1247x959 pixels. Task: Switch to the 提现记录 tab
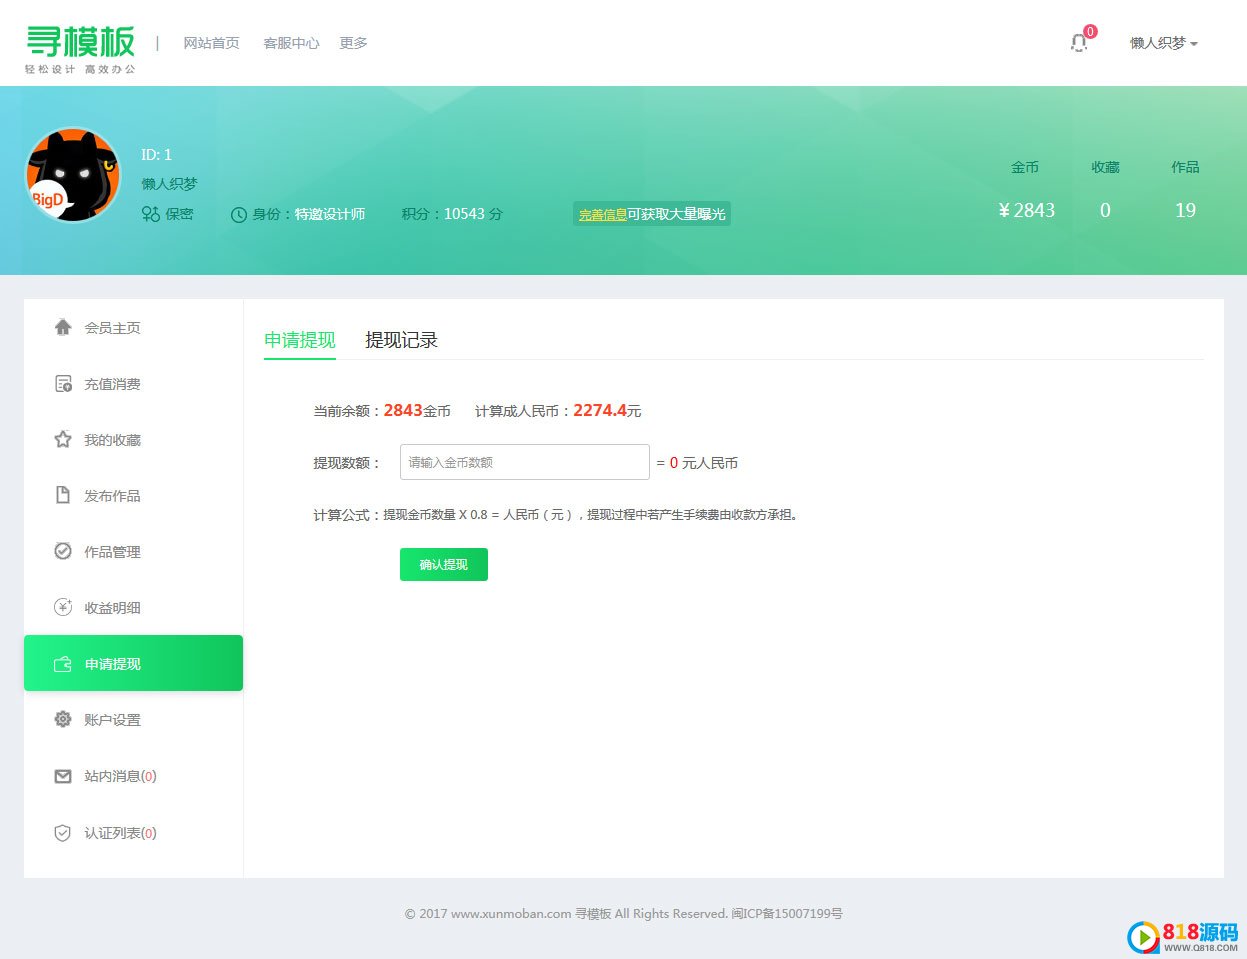[401, 340]
